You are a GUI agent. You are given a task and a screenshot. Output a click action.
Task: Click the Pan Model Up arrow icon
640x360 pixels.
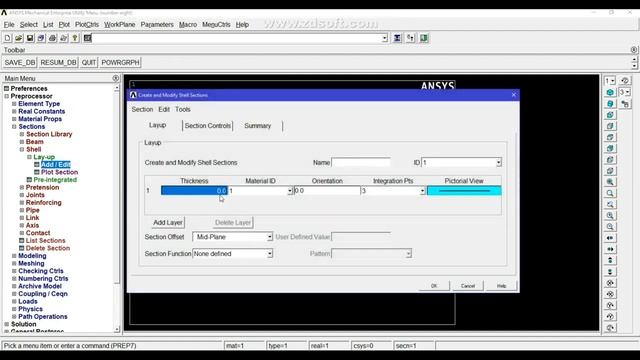point(610,260)
